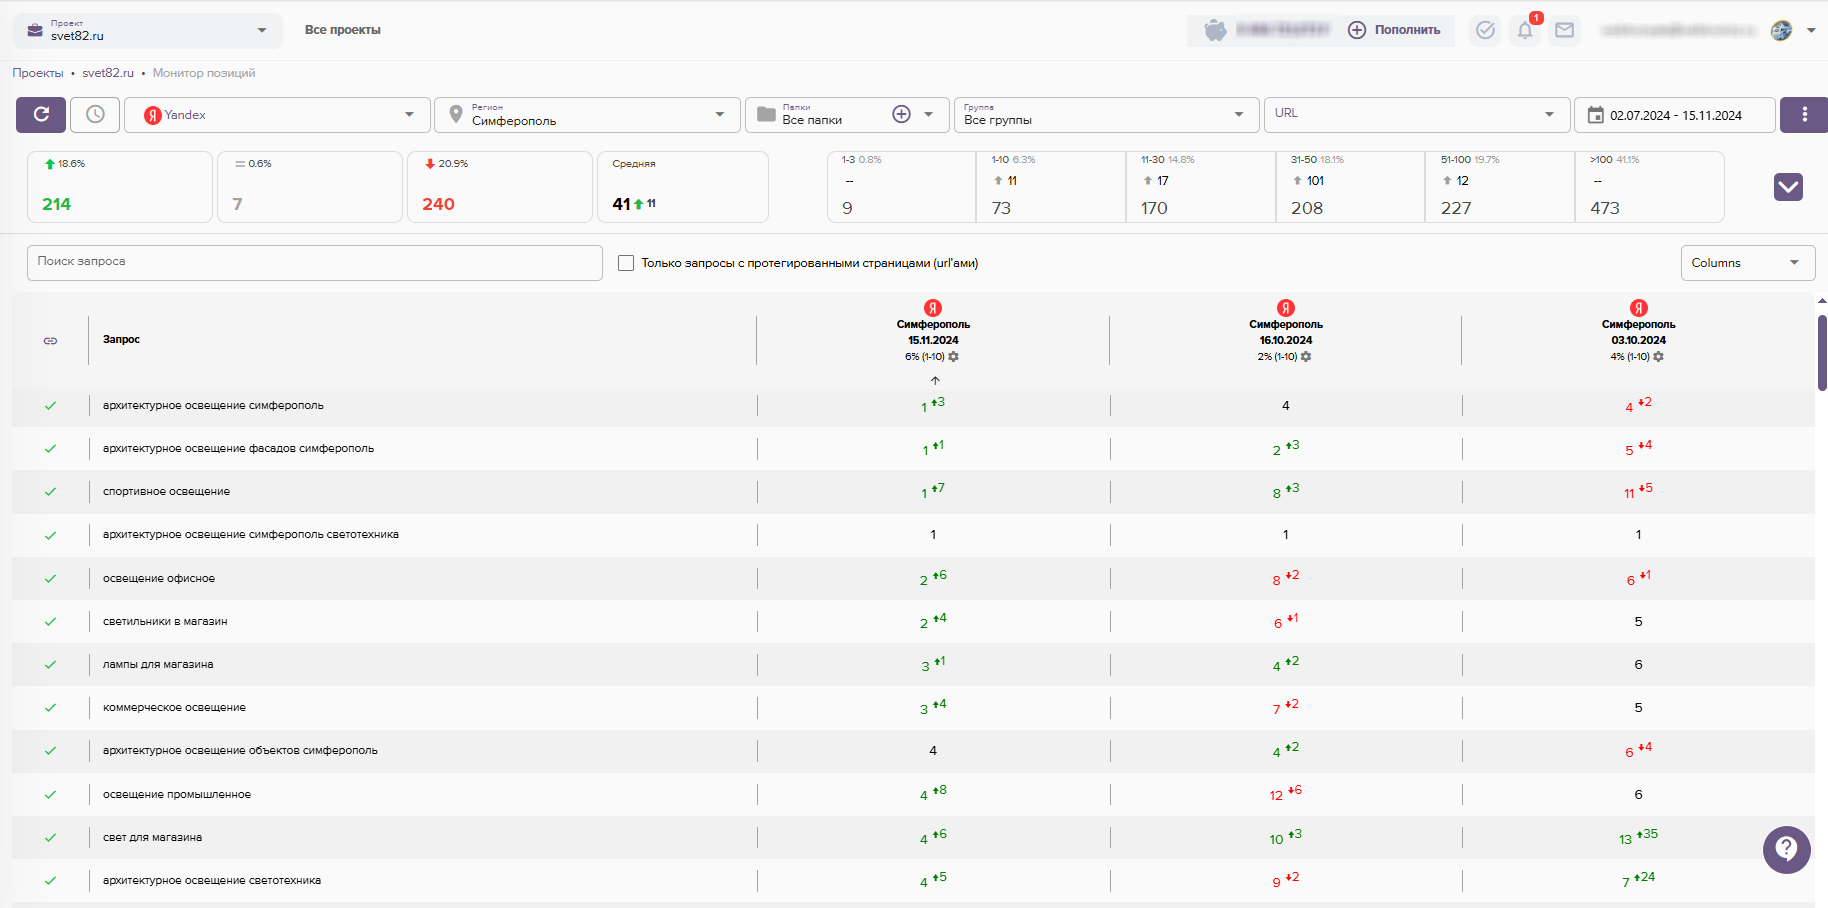Open the schedule clock icon
Screen dimensions: 1828x908
(x=95, y=115)
